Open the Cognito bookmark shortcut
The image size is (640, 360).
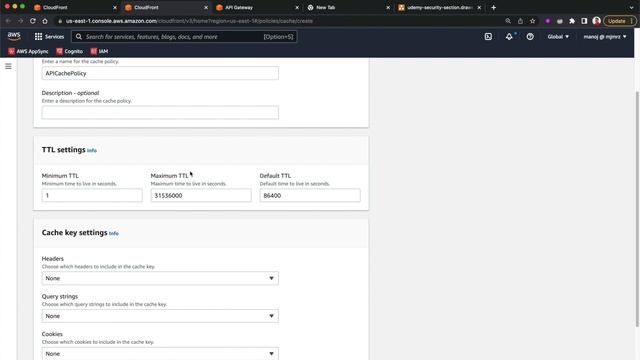[69, 51]
